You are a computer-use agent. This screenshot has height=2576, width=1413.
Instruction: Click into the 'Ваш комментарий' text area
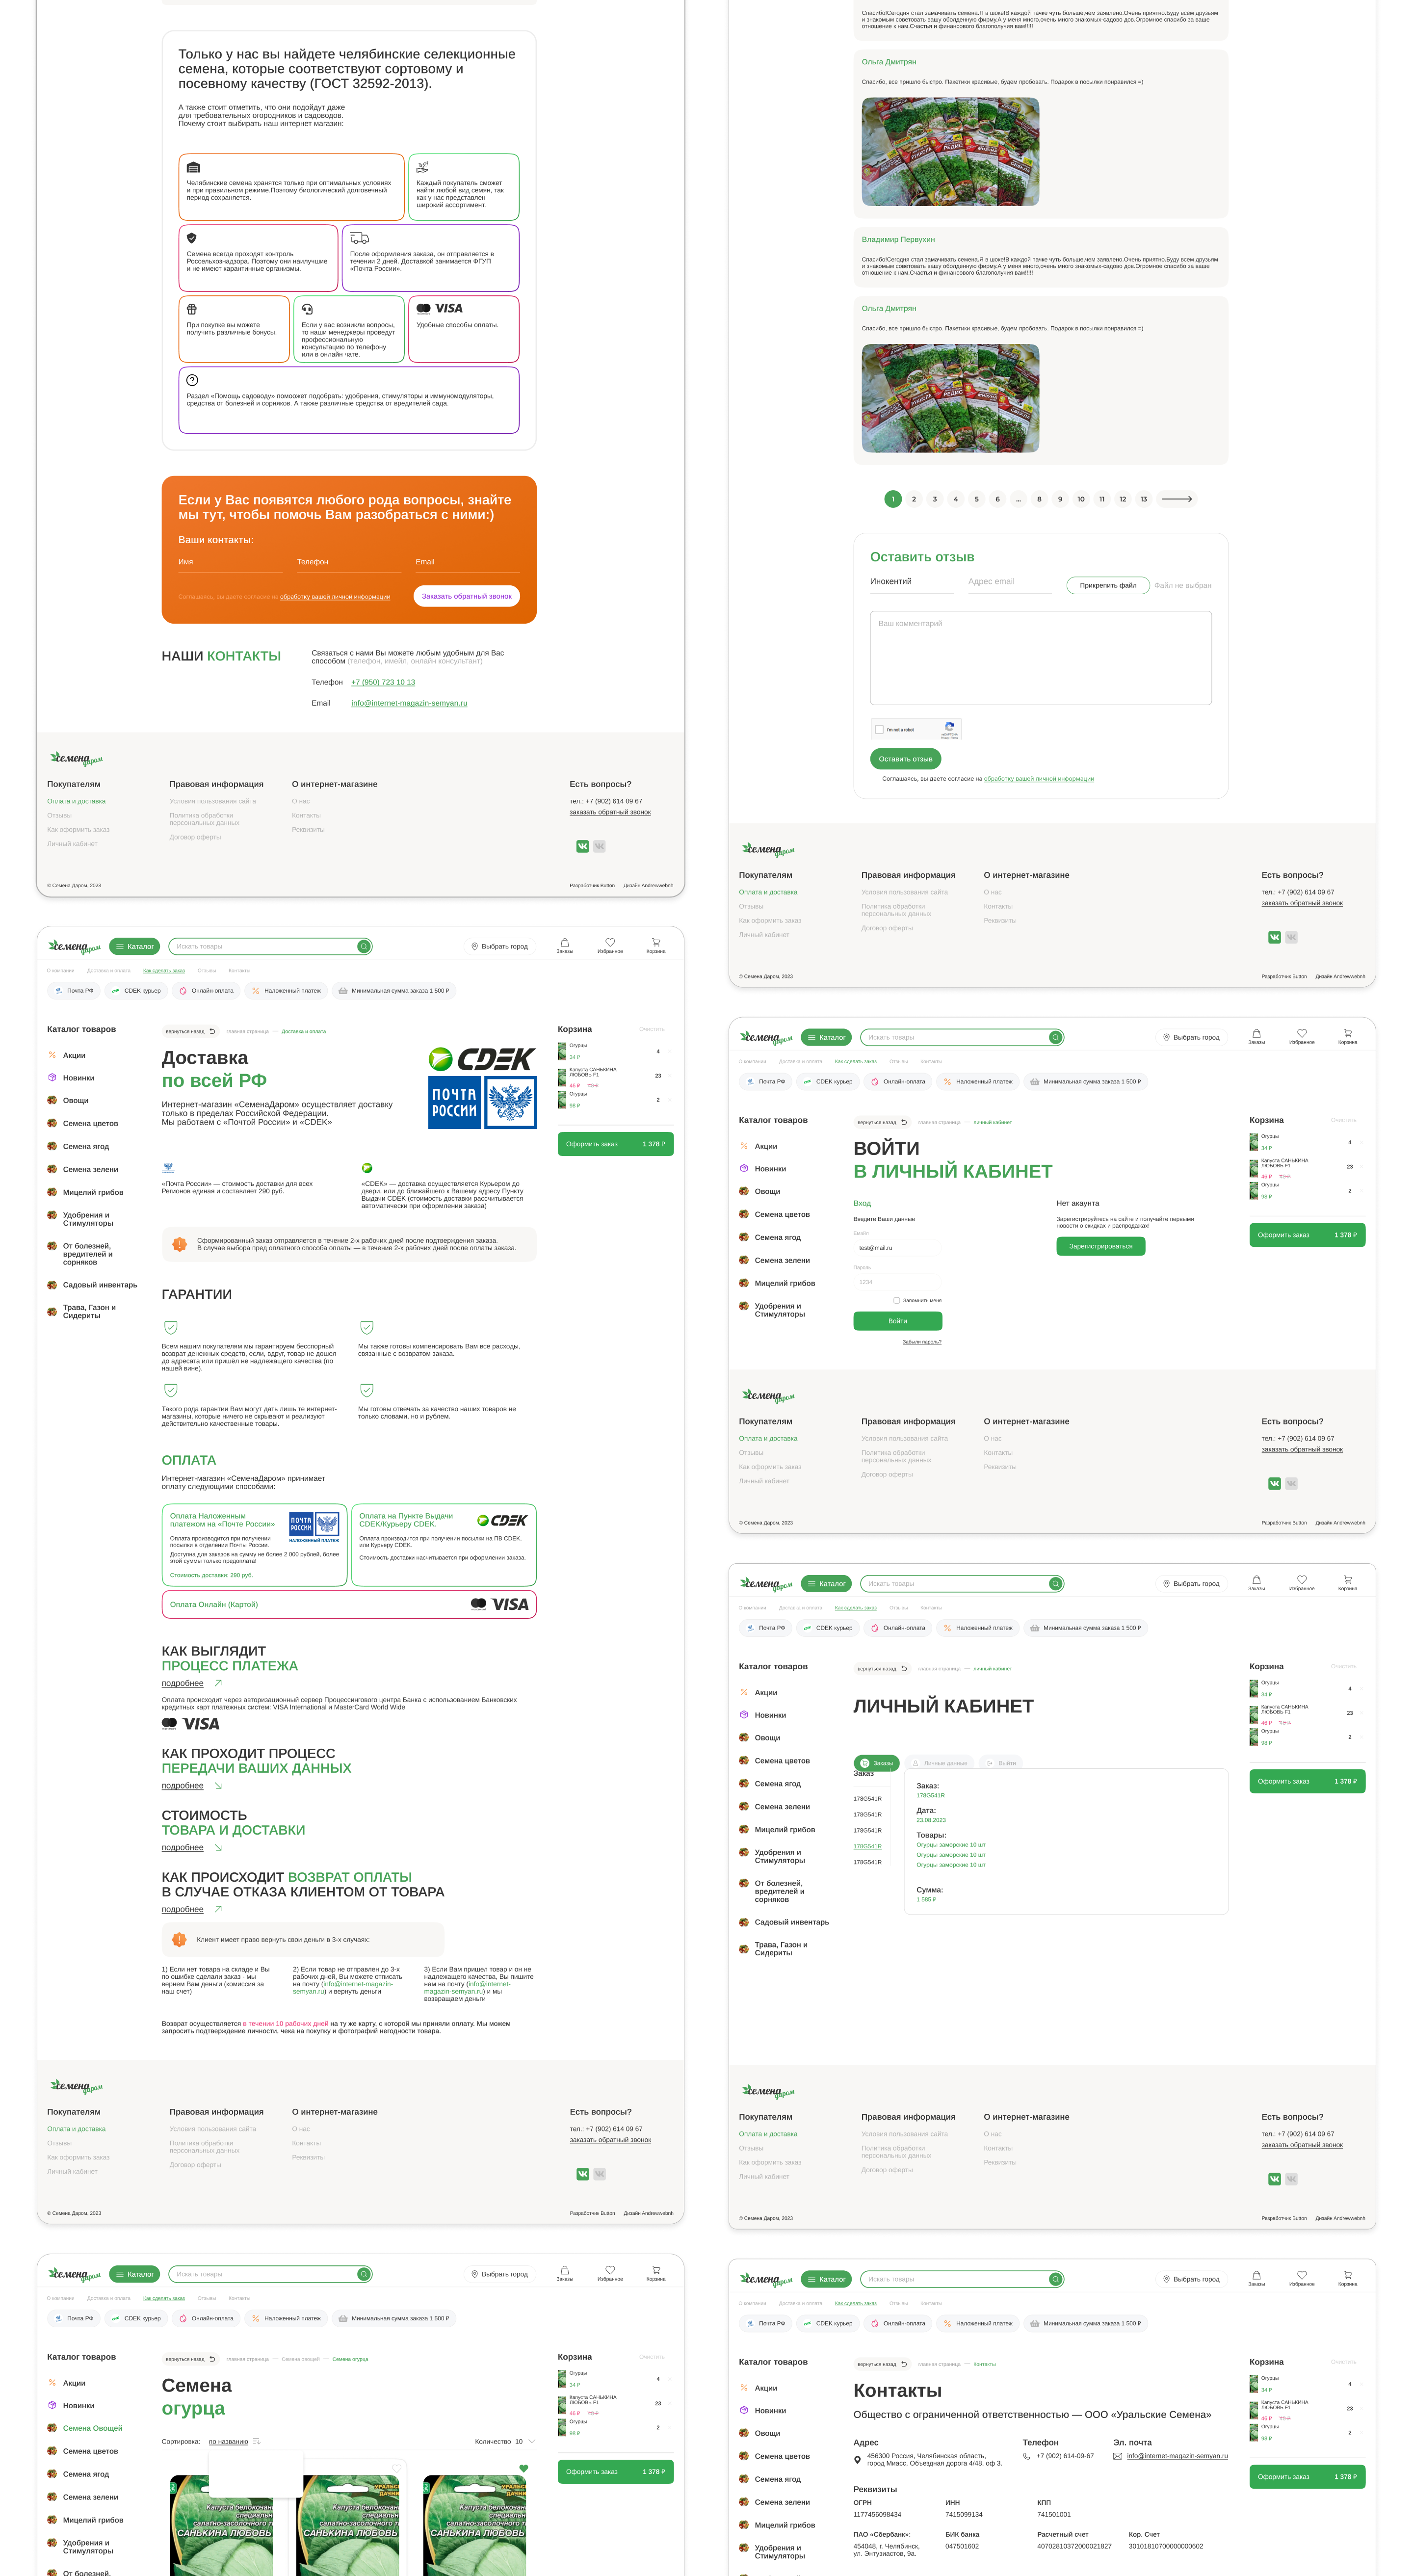point(1040,658)
